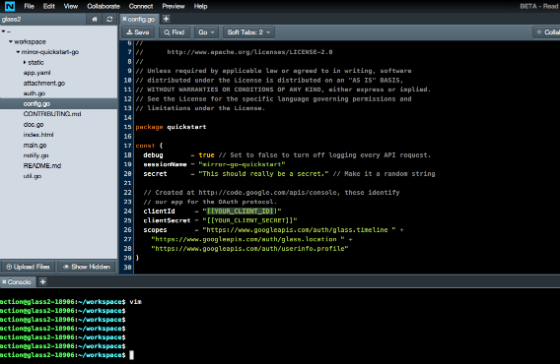Close the config.go tab via x icon
This screenshot has width=560, height=364.
pyautogui.click(x=124, y=19)
